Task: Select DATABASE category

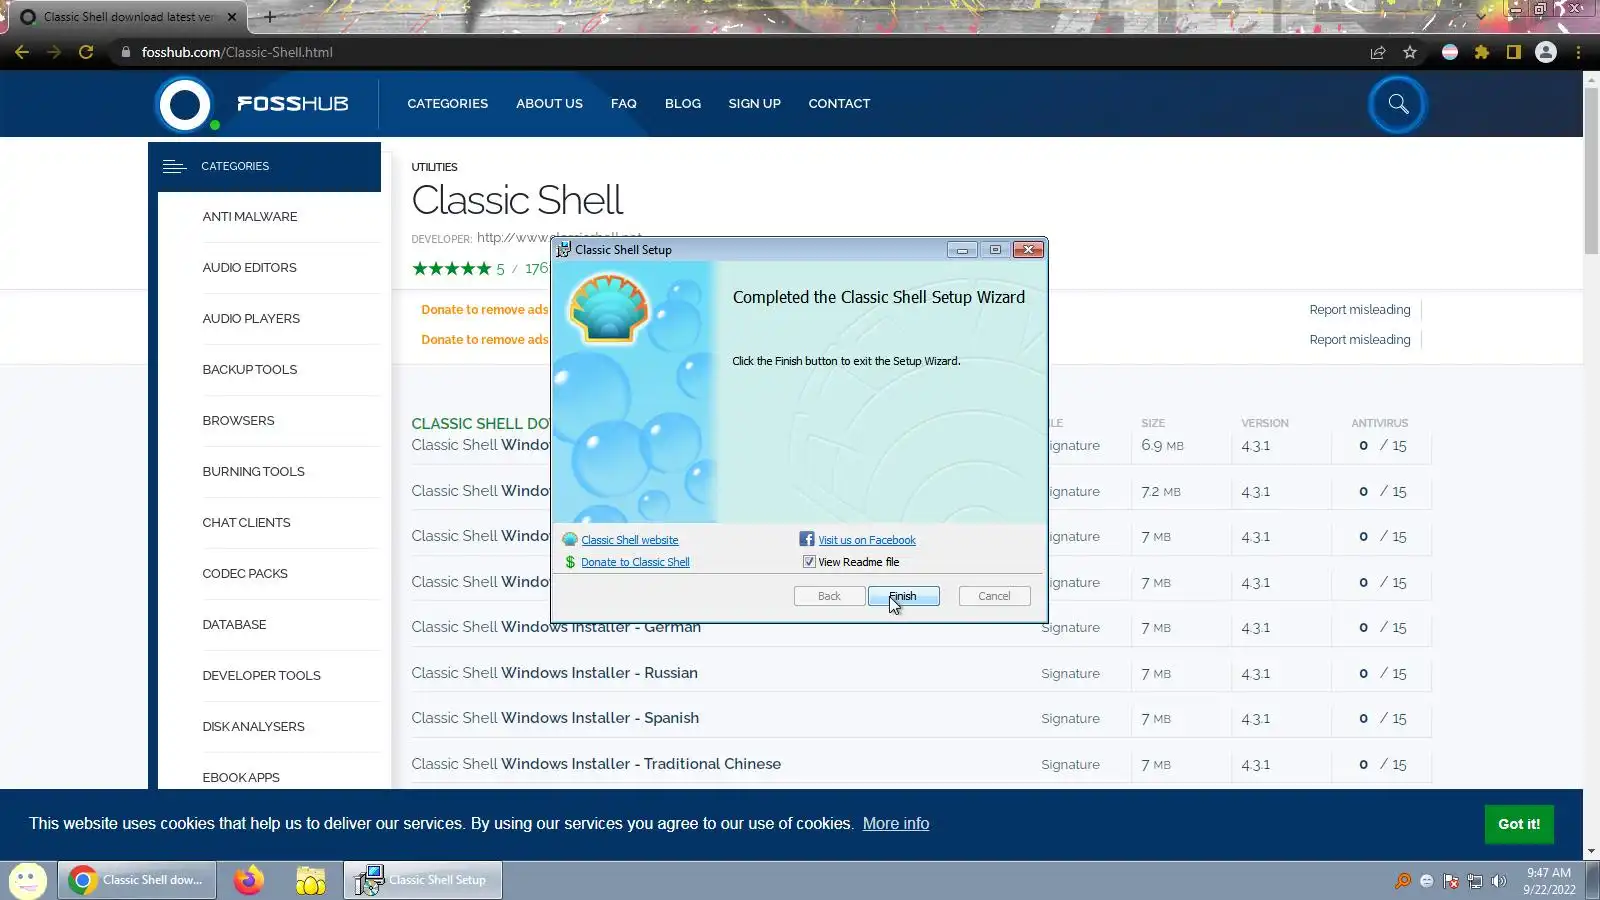Action: (x=234, y=625)
